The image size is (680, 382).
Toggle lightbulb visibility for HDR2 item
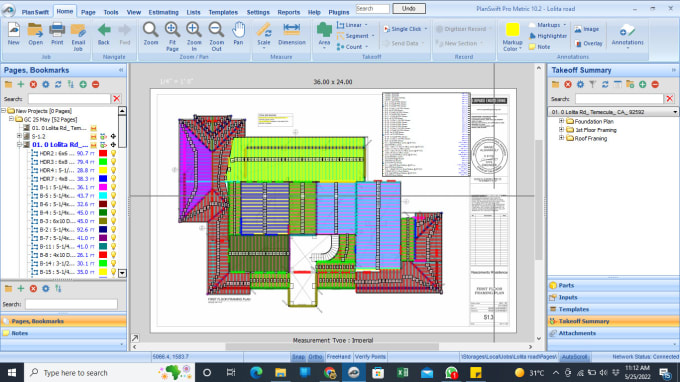tap(114, 153)
